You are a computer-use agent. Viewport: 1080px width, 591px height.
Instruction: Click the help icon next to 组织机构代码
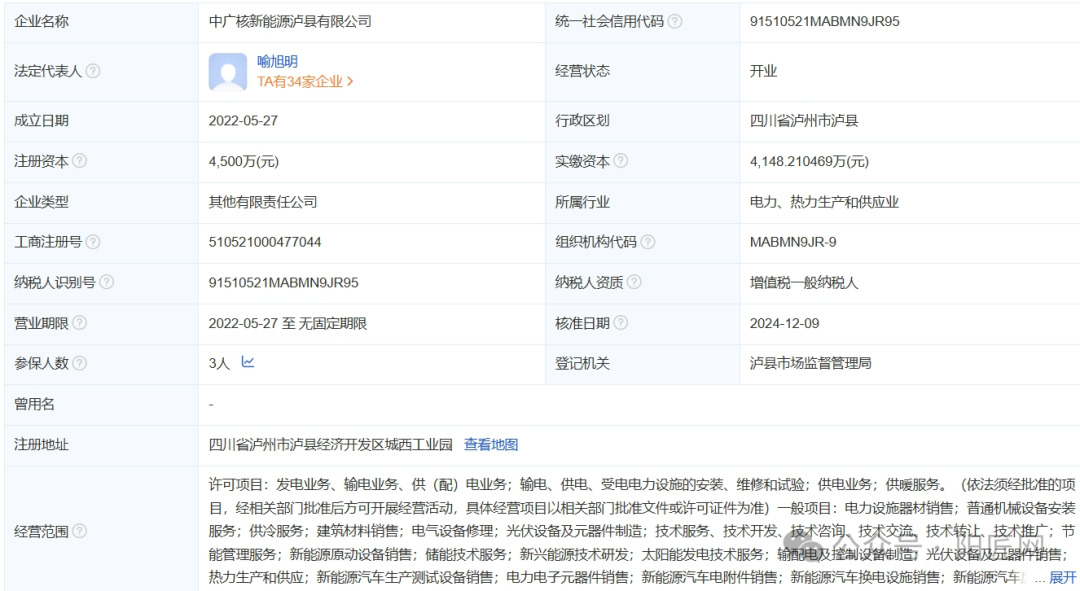(647, 241)
